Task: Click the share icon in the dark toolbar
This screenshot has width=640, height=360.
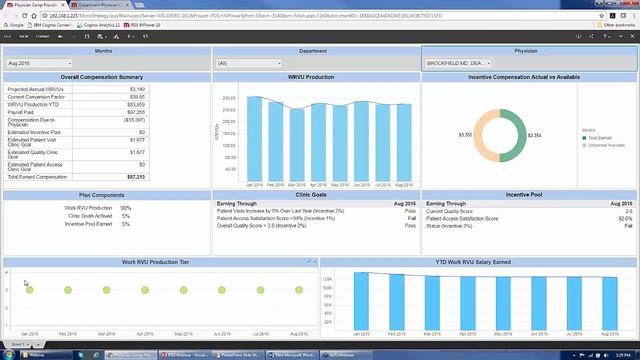Action: [591, 37]
